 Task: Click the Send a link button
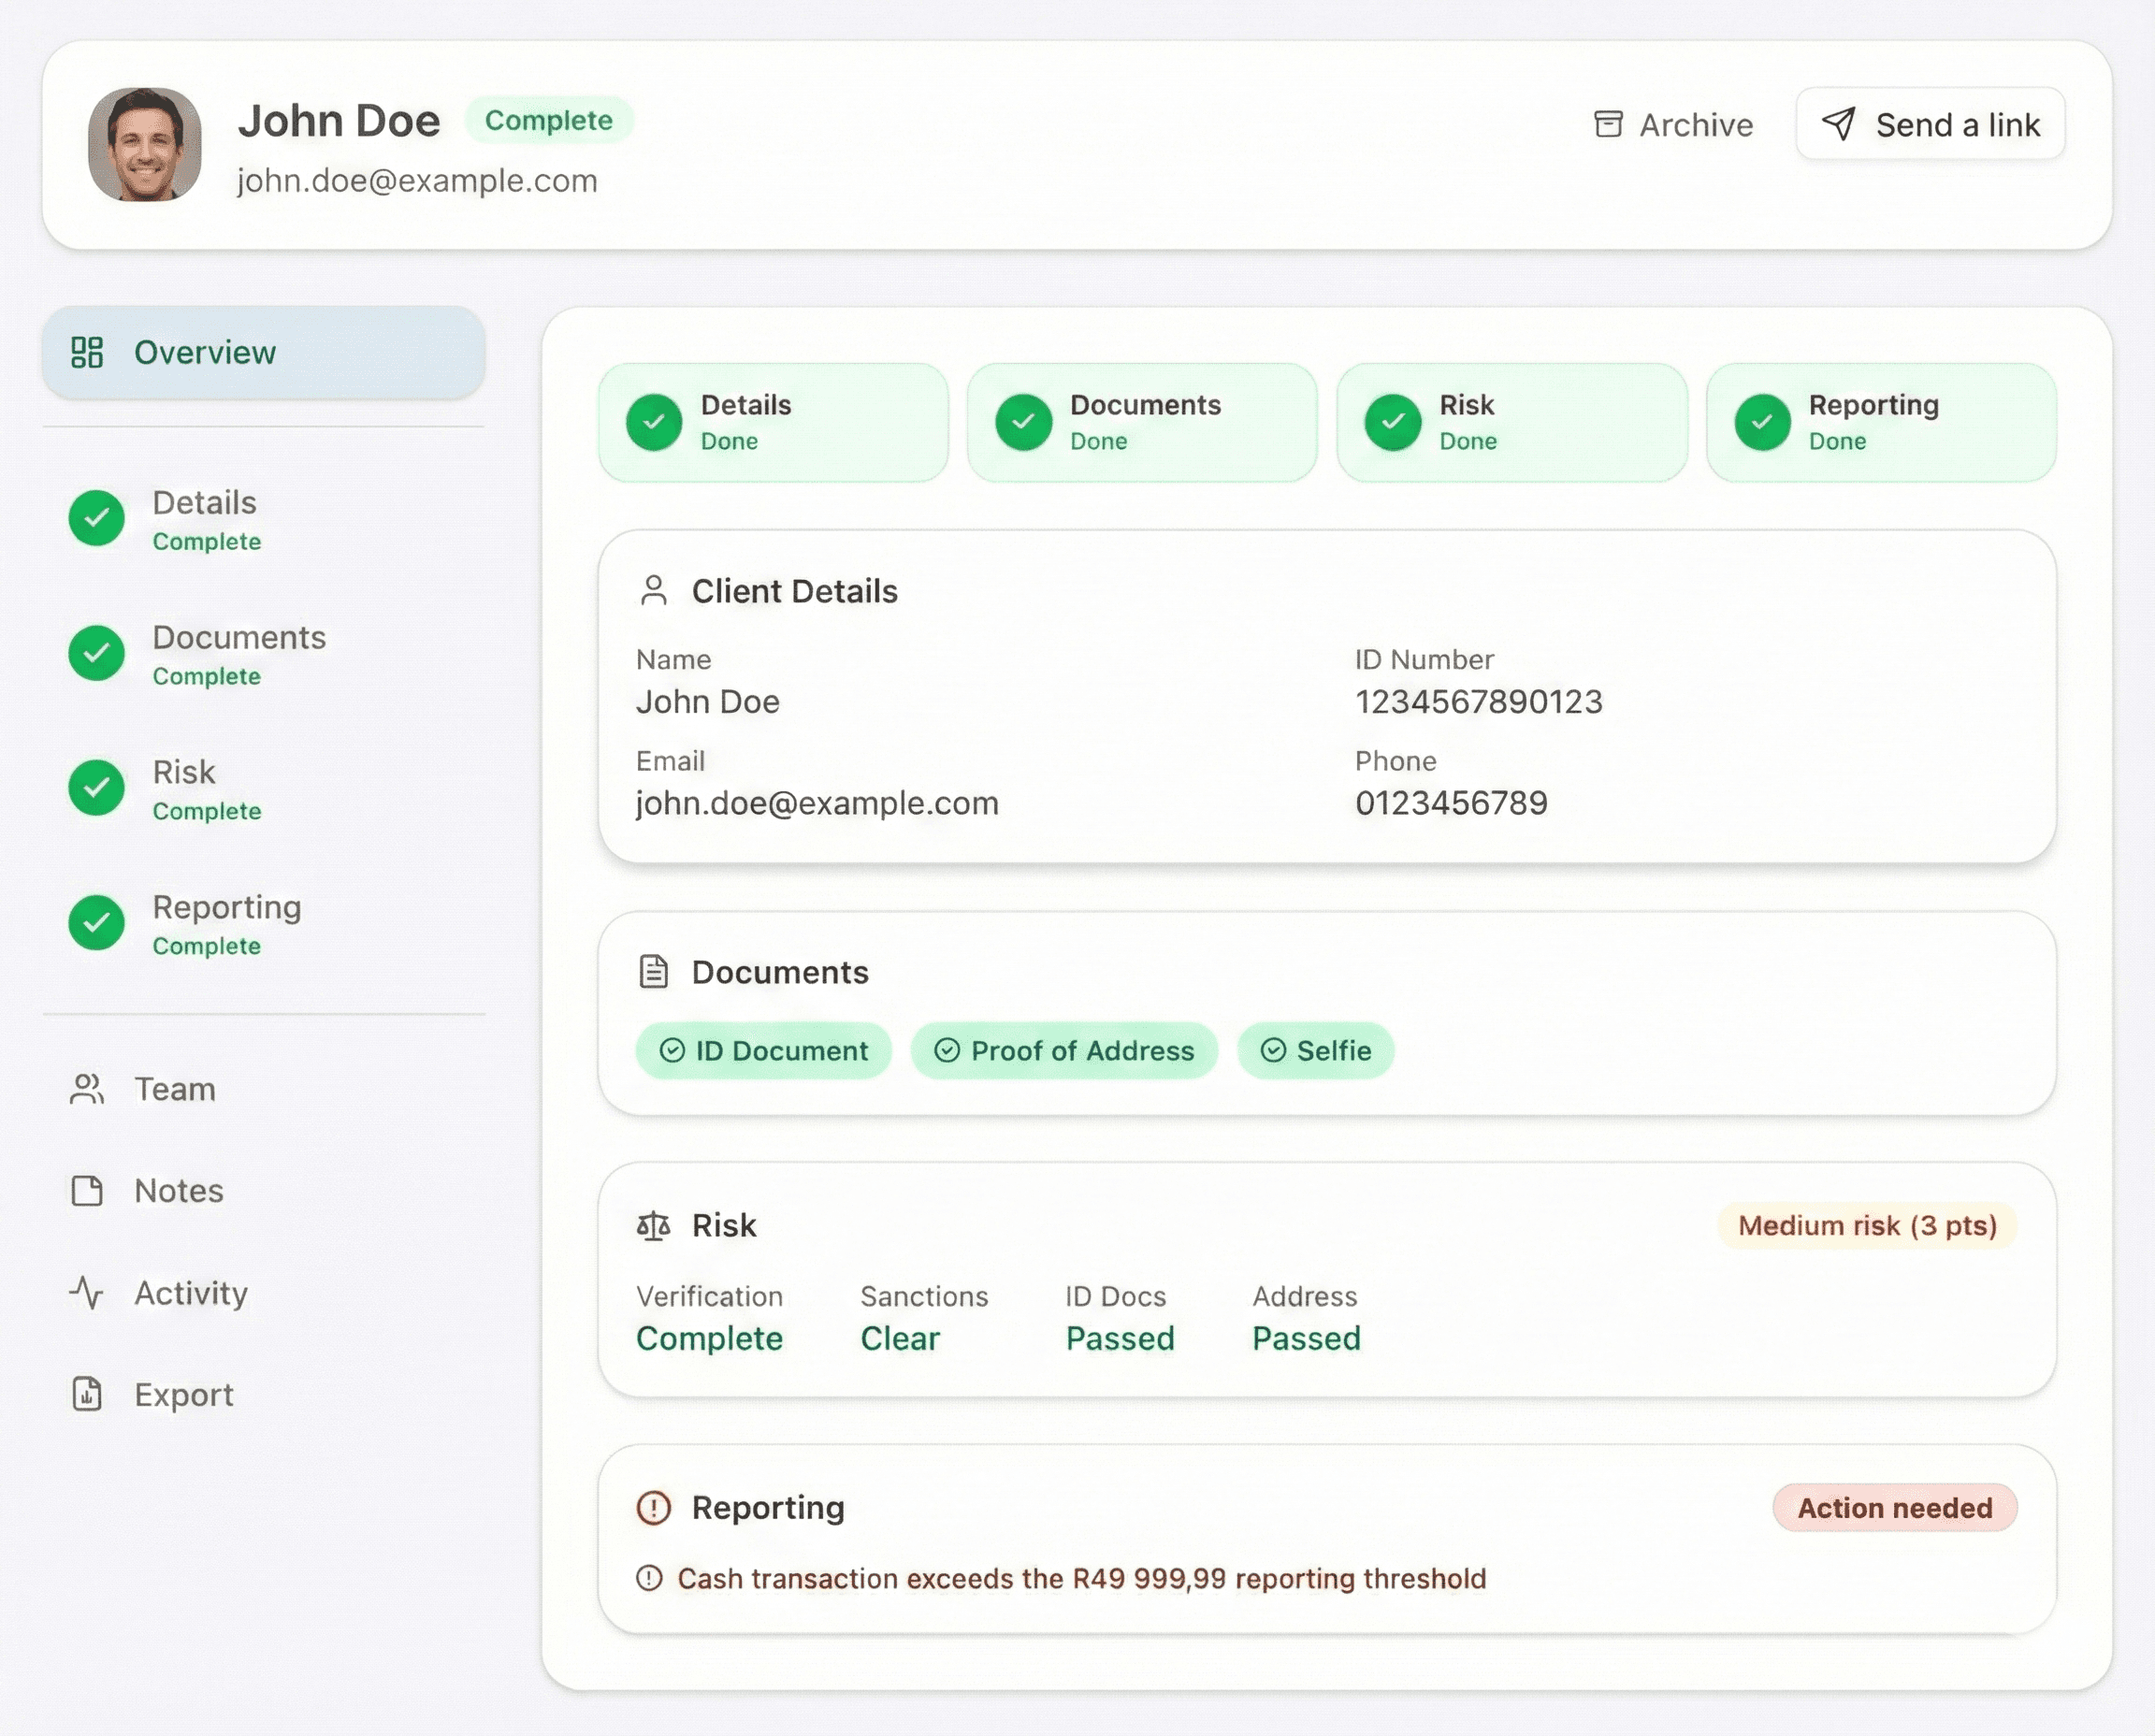tap(1929, 124)
